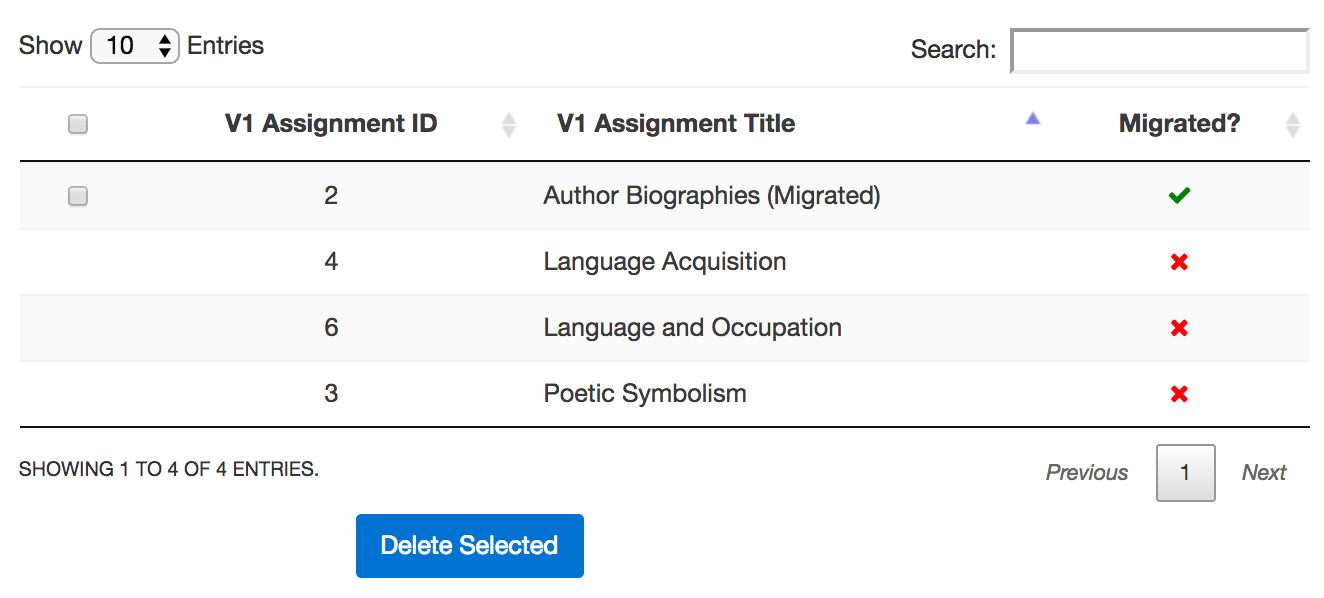Click the V1 Assignment ID column header
The width and height of the screenshot is (1324, 598).
tap(331, 123)
